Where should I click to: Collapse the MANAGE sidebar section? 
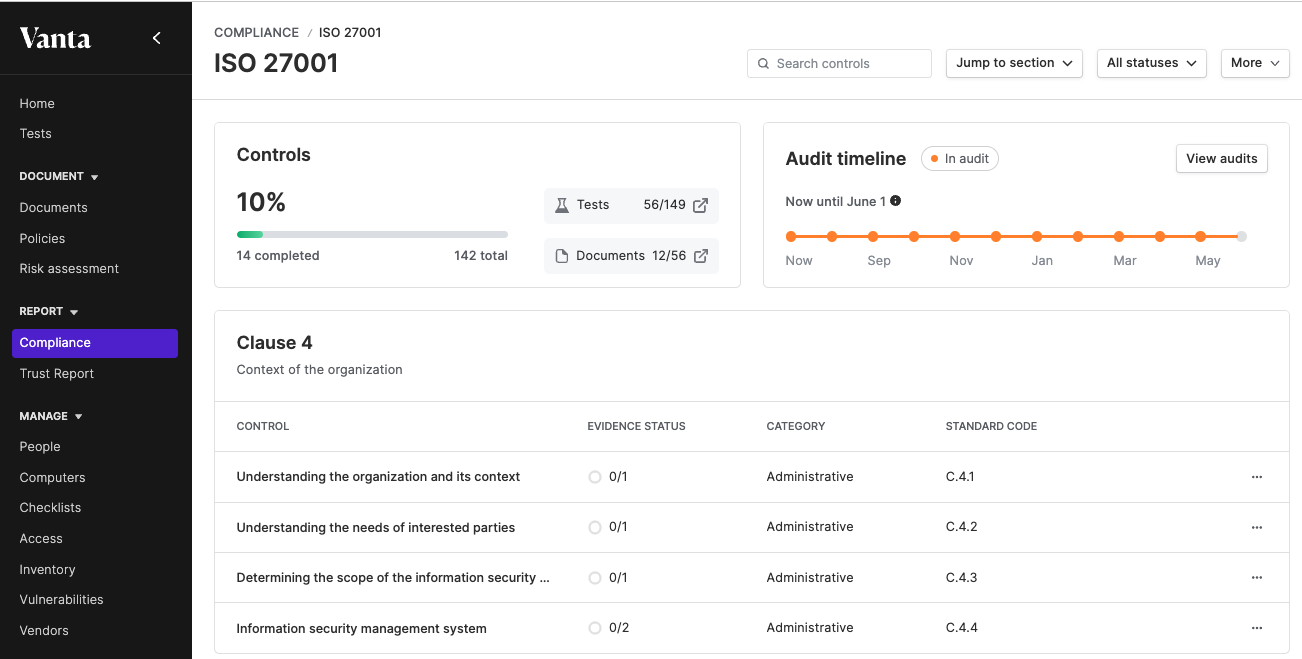point(51,416)
